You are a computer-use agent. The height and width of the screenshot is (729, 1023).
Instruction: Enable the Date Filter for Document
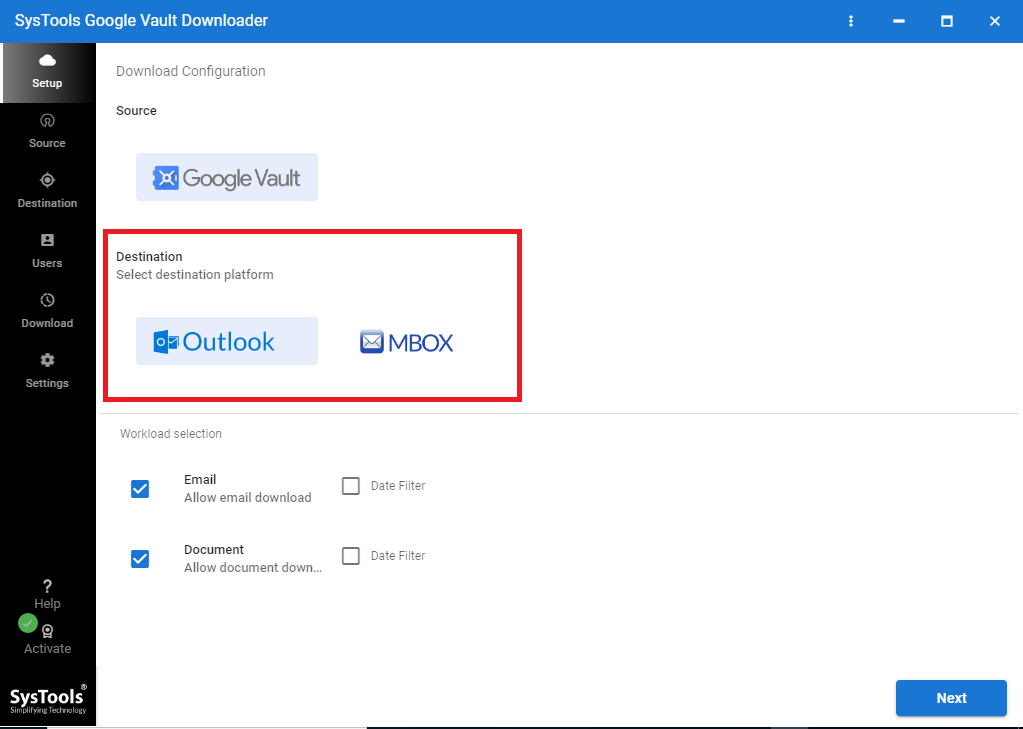click(351, 556)
